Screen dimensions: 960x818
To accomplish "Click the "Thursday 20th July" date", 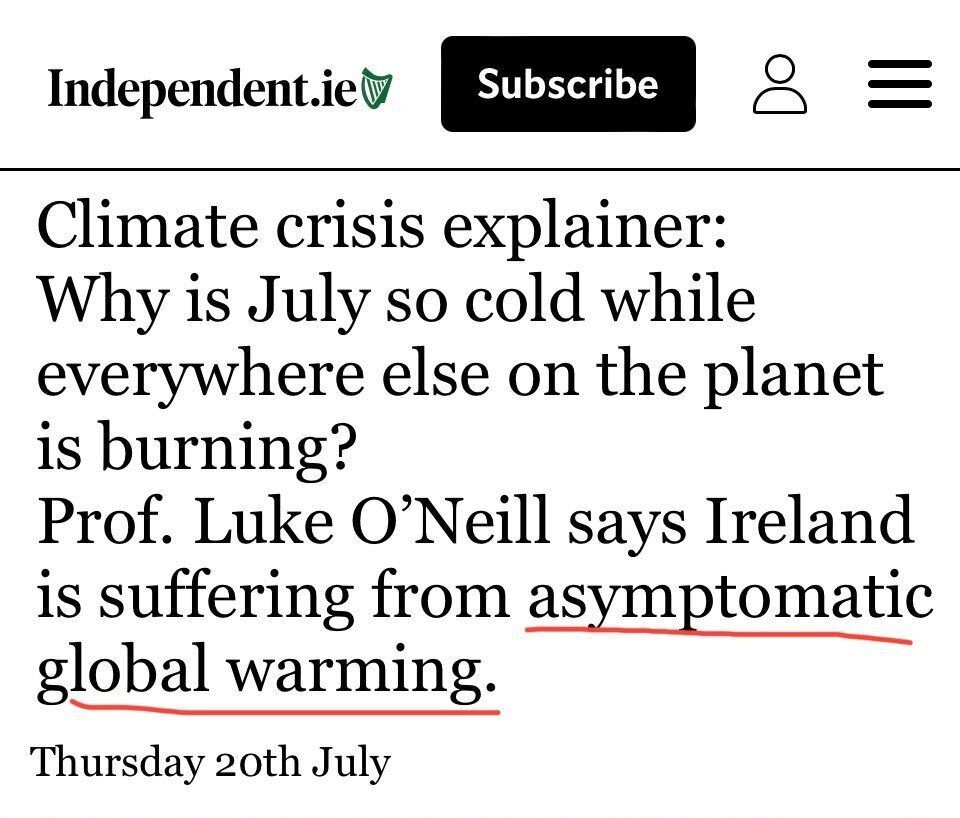I will pyautogui.click(x=211, y=763).
